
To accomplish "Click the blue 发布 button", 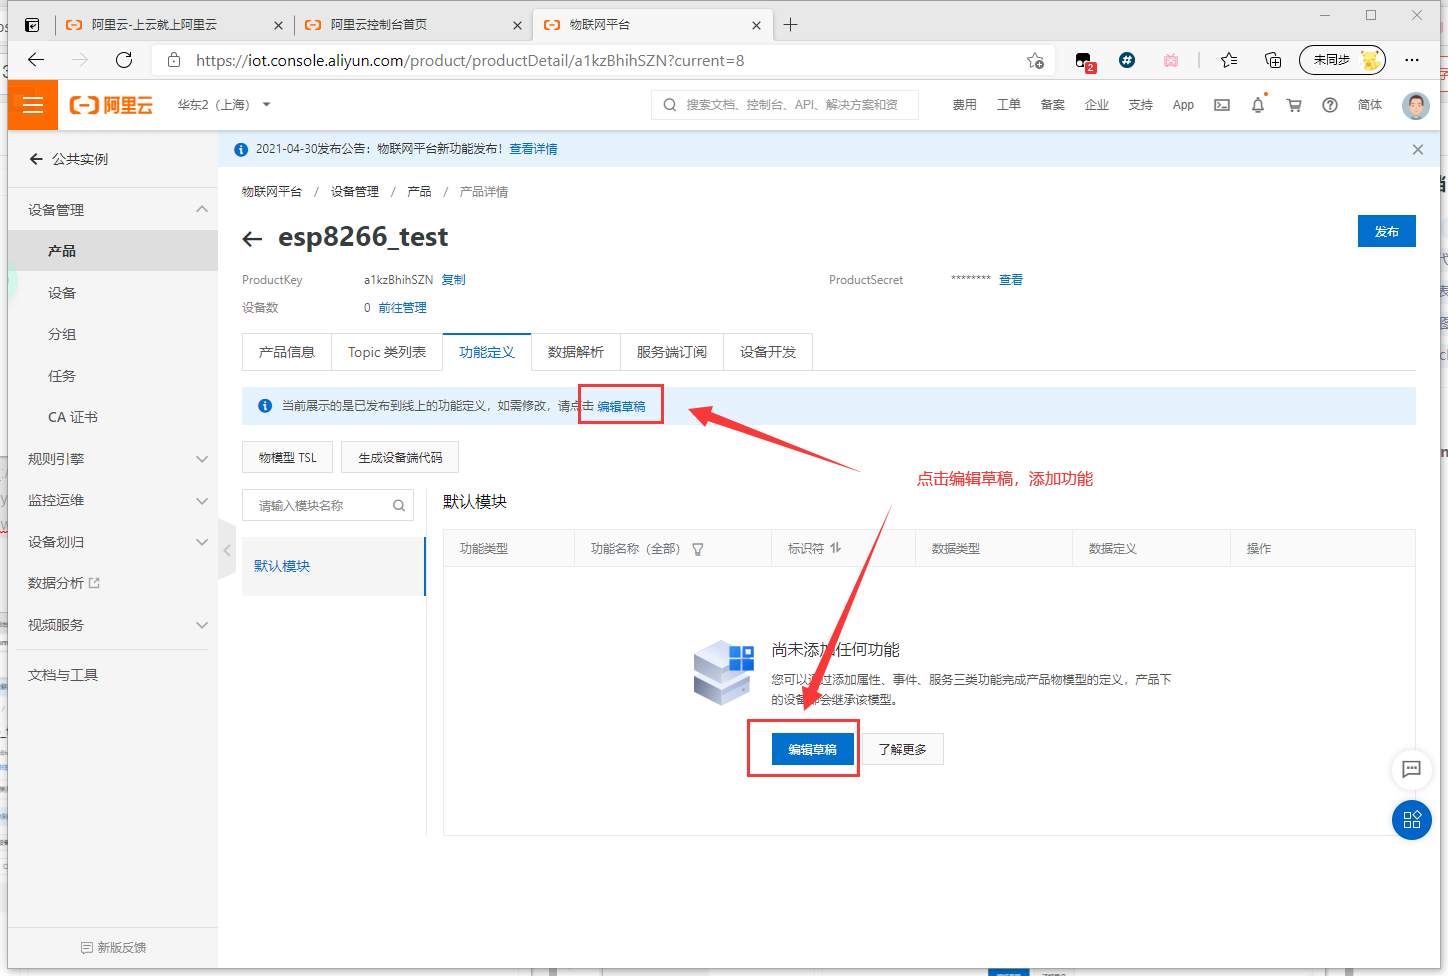I will point(1386,231).
